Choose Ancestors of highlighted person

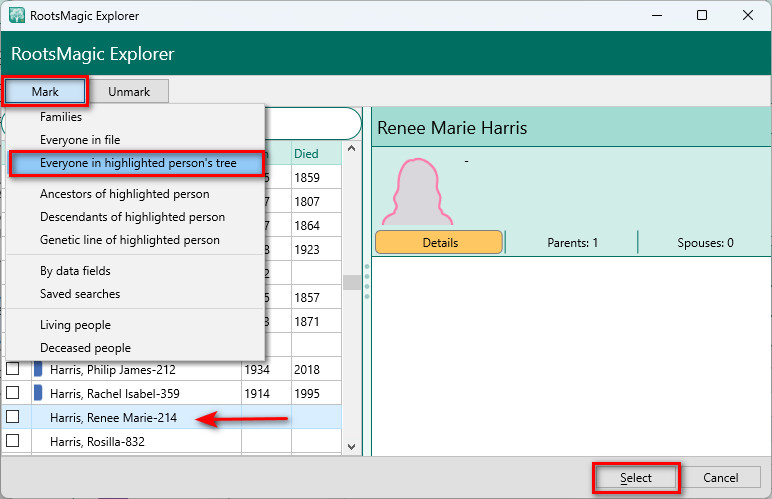[x=125, y=194]
